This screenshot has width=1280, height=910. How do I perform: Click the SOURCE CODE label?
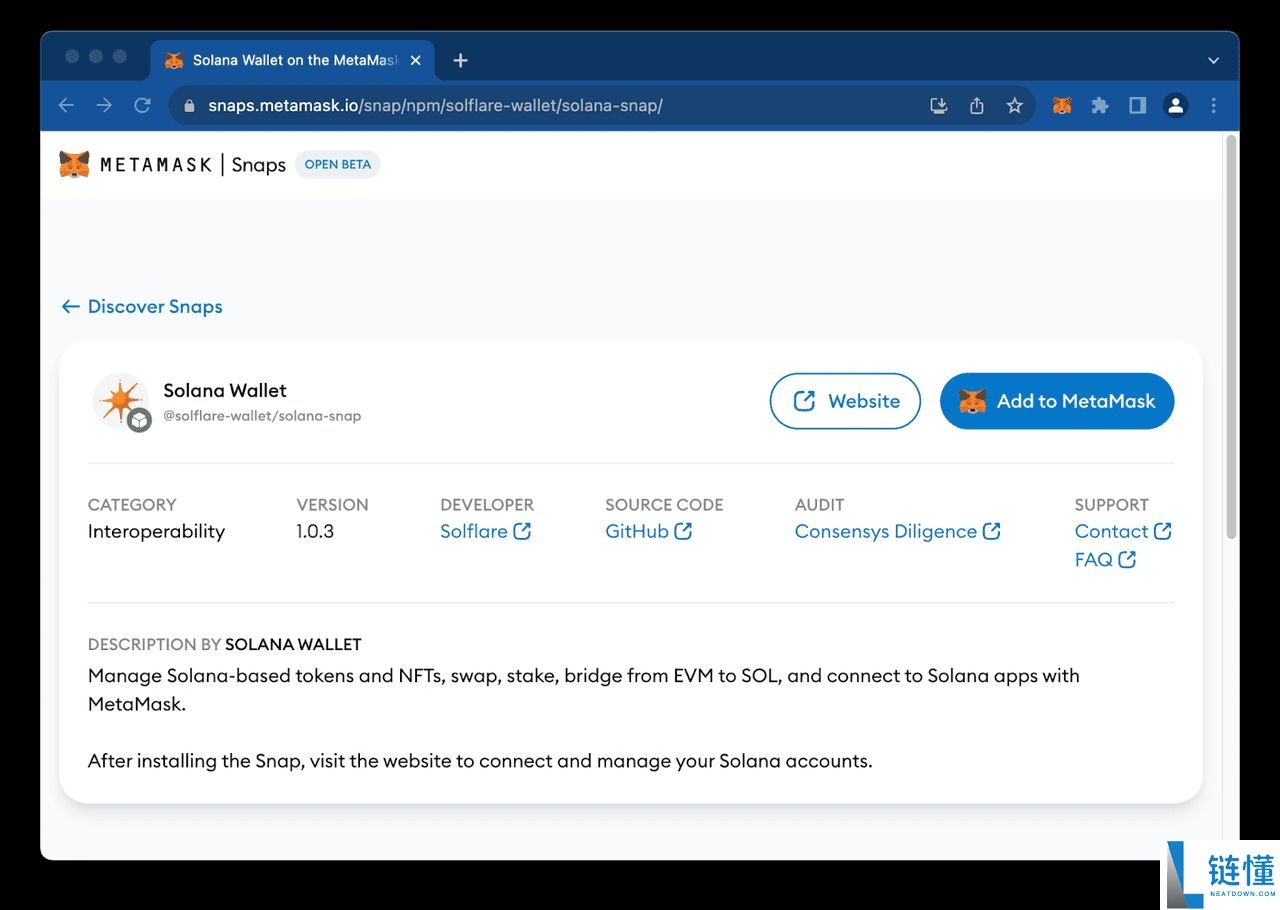pos(664,505)
